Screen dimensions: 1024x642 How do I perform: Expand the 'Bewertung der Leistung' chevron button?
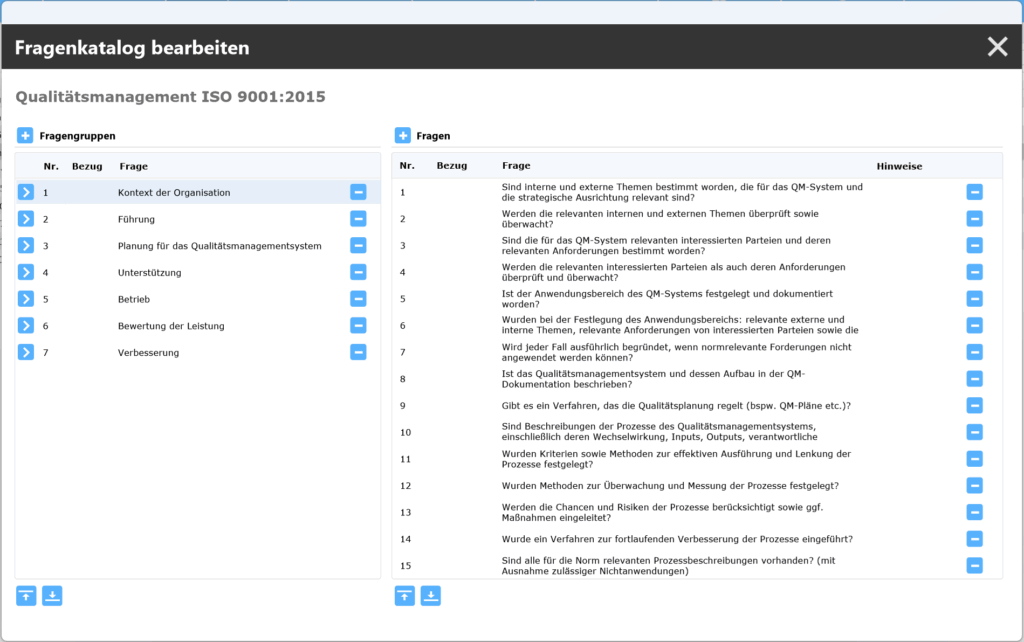(26, 325)
